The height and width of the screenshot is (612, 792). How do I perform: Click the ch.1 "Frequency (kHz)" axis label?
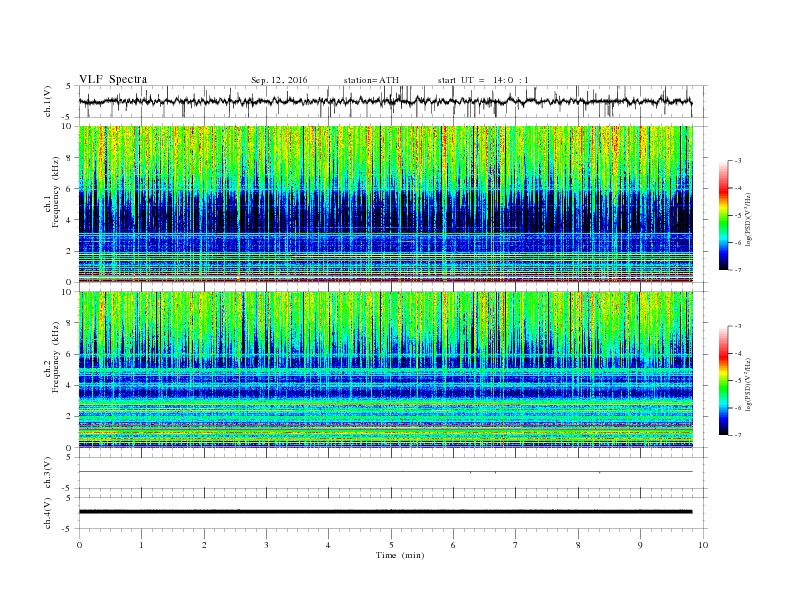[x=56, y=192]
